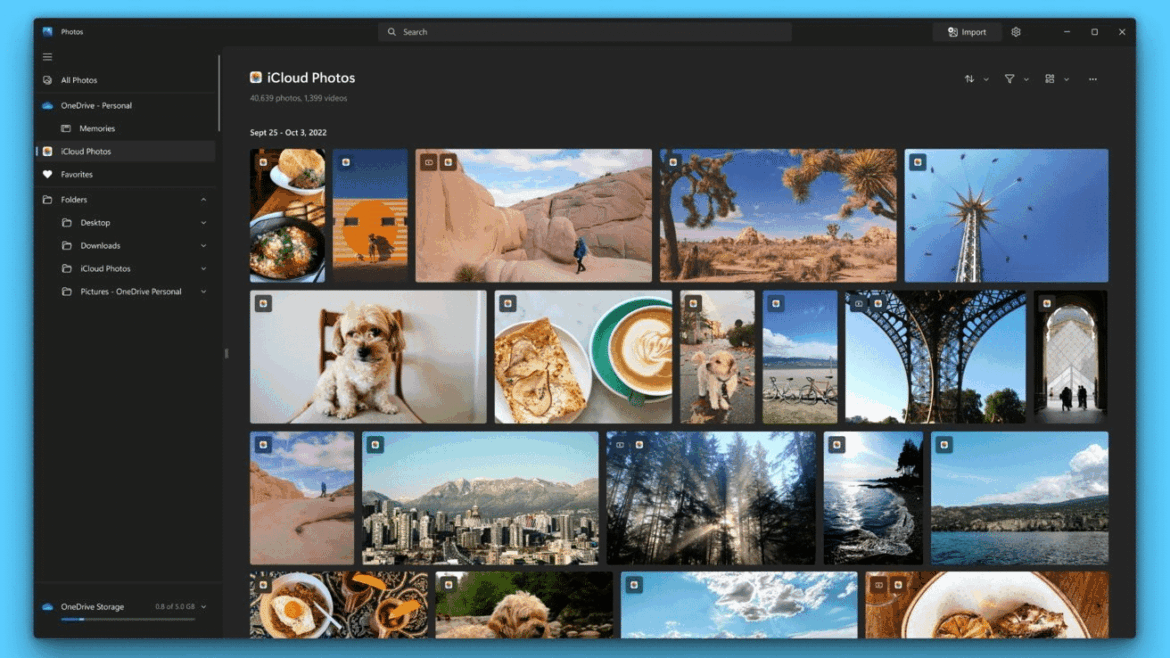
Task: Click the All Photos icon in sidebar
Action: point(46,80)
